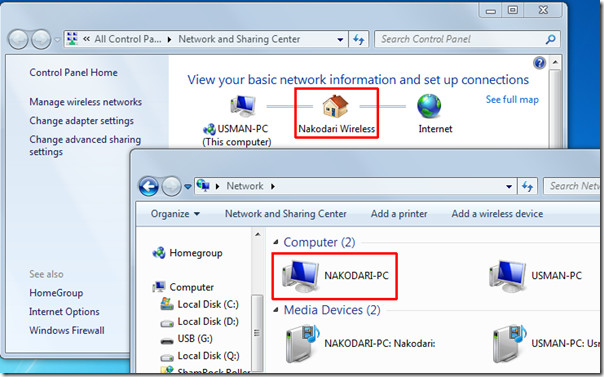Click the Network breadcrumb segment
This screenshot has width=604, height=377.
[245, 186]
